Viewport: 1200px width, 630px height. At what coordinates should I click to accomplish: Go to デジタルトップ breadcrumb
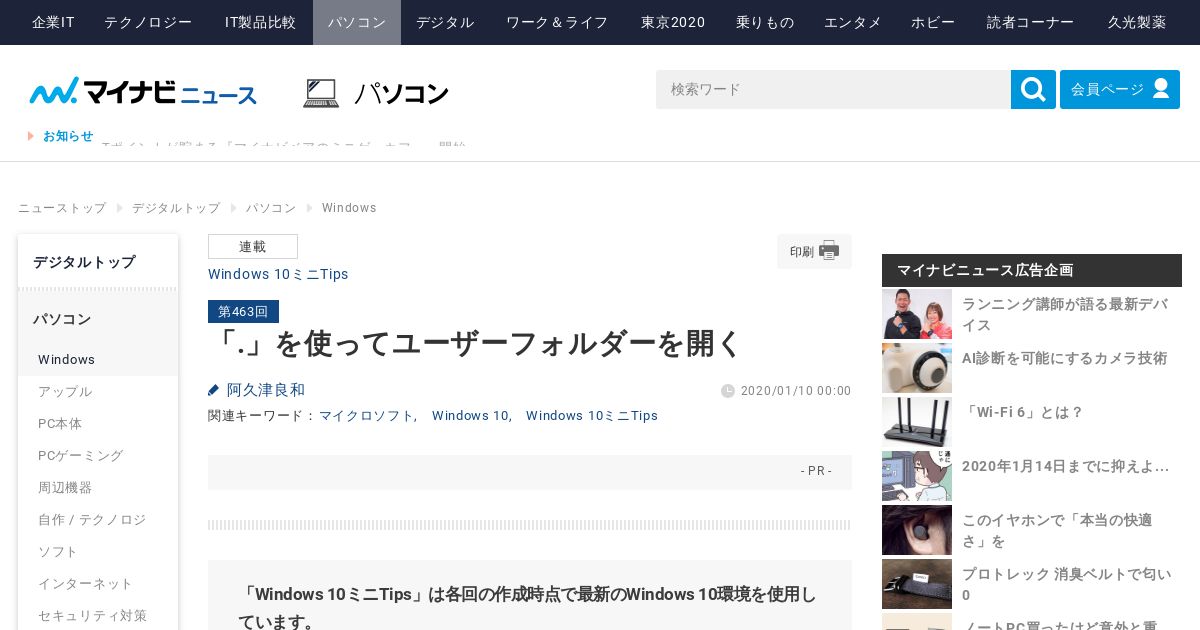(176, 208)
